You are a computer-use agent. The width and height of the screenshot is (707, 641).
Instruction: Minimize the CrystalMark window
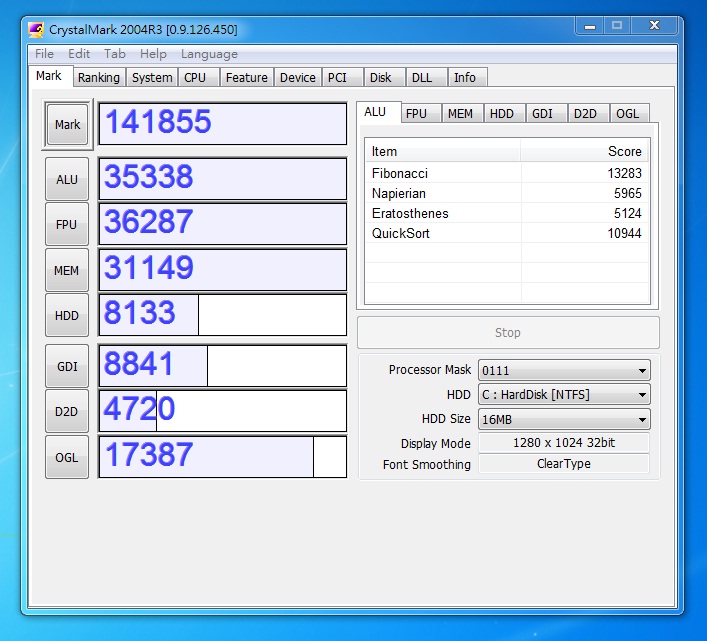[590, 26]
